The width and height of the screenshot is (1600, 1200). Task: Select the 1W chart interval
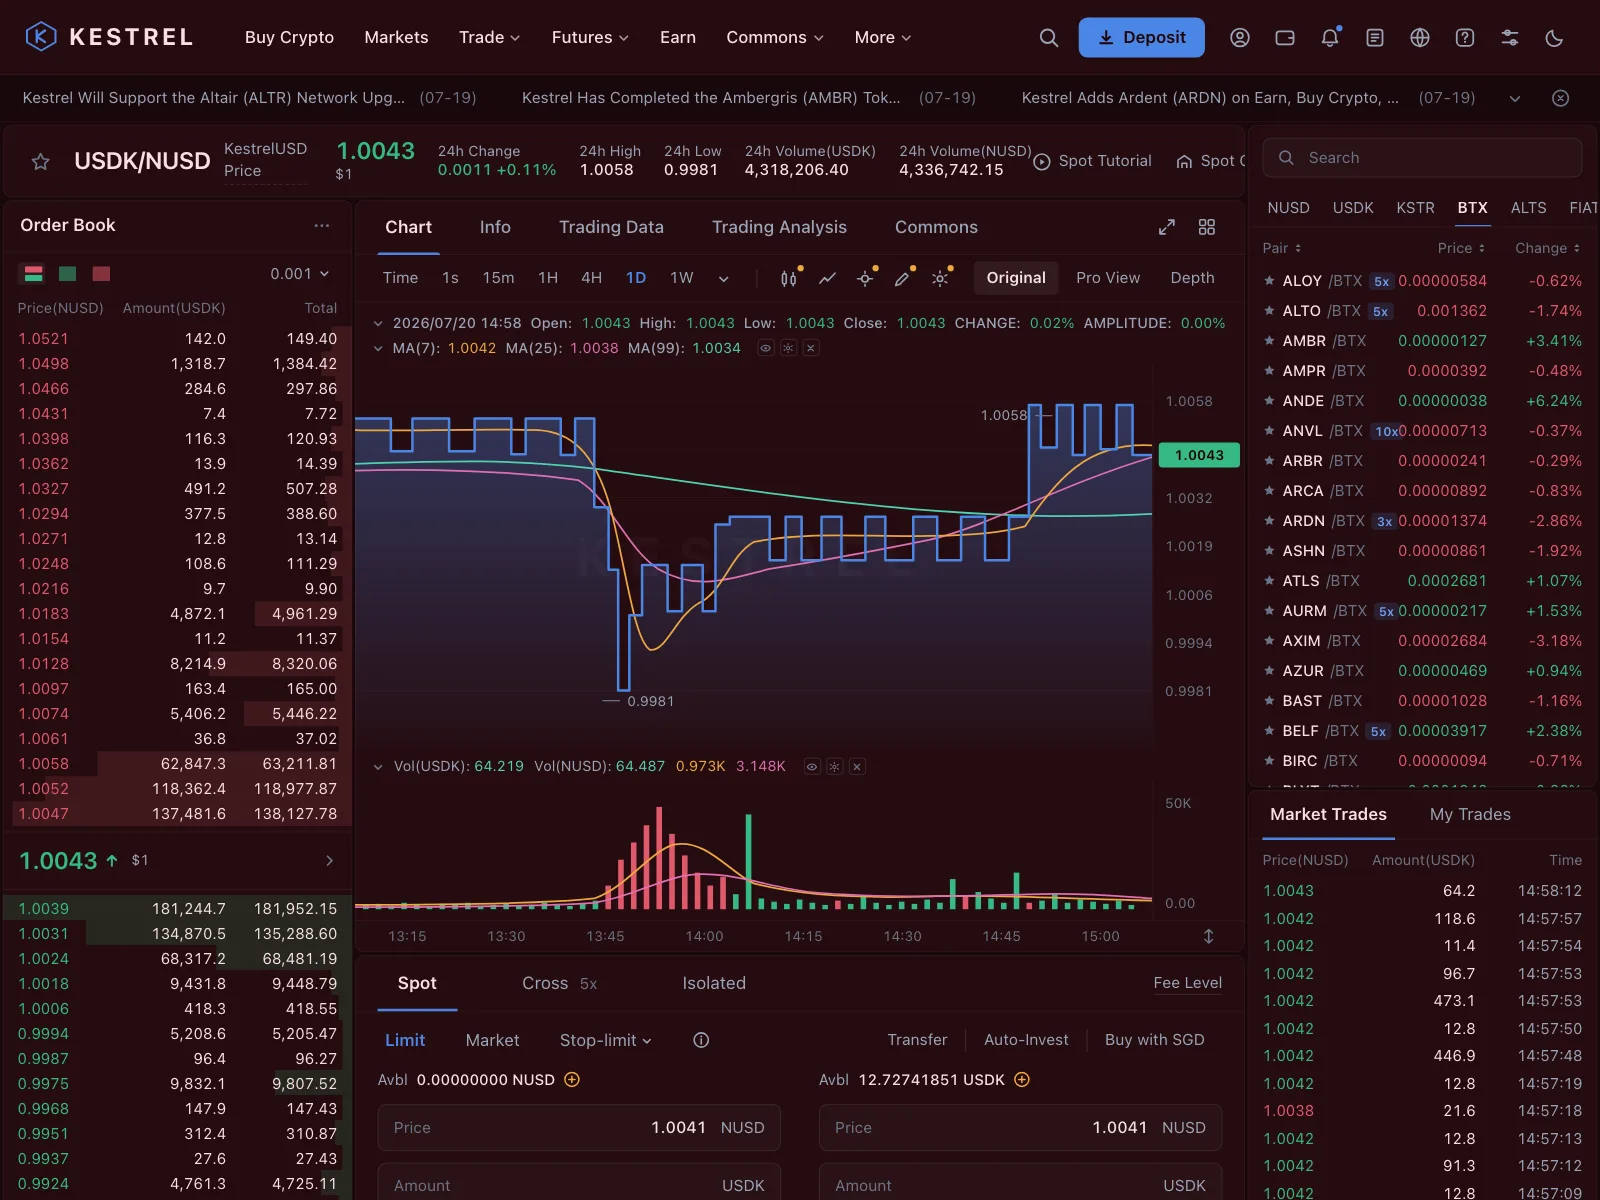[x=682, y=278]
